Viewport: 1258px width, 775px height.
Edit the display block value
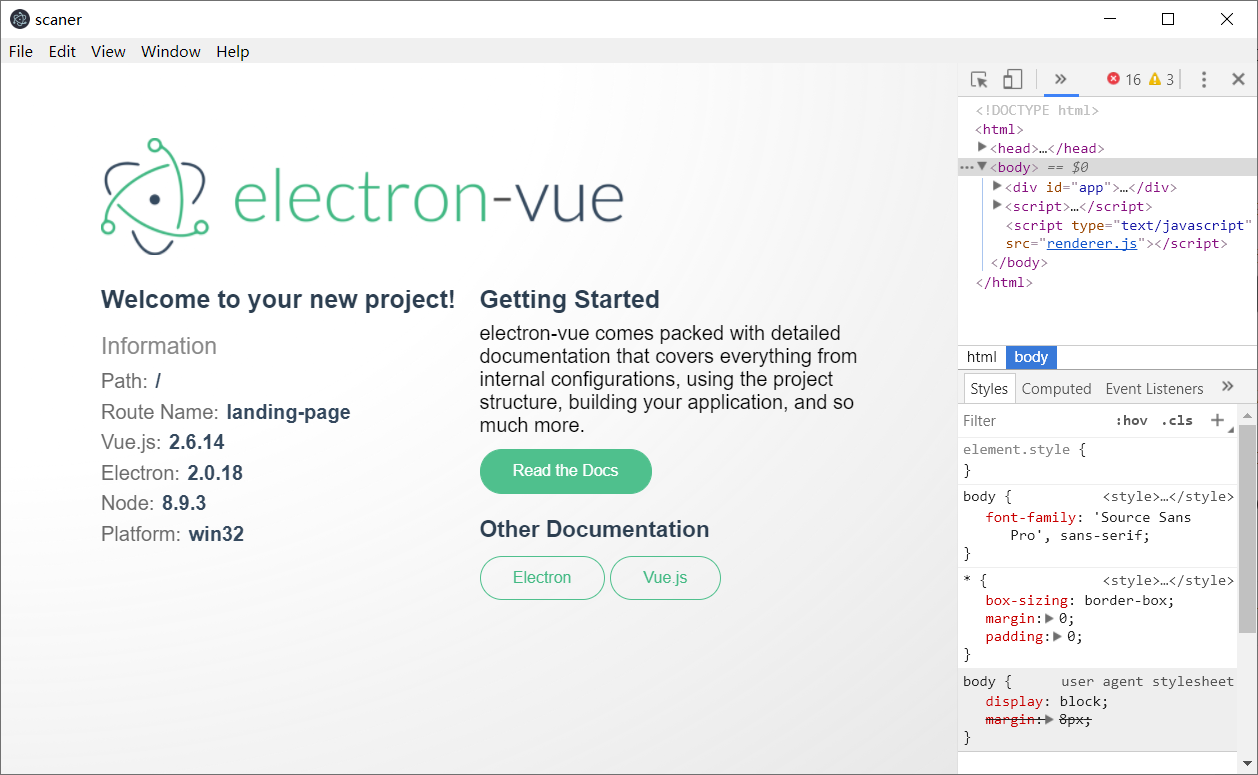[x=1080, y=702]
